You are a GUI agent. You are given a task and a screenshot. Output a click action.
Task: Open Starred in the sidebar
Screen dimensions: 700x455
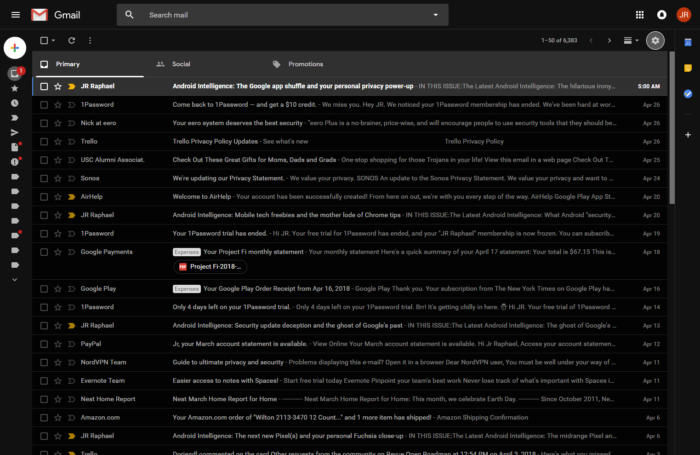pos(15,88)
